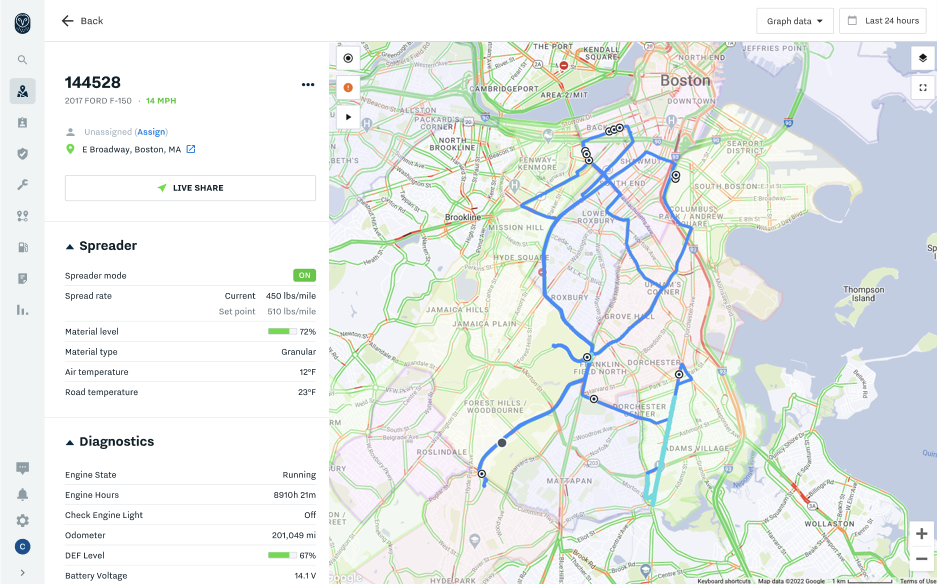Zoom in with the map plus control
The image size is (937, 584).
(921, 534)
